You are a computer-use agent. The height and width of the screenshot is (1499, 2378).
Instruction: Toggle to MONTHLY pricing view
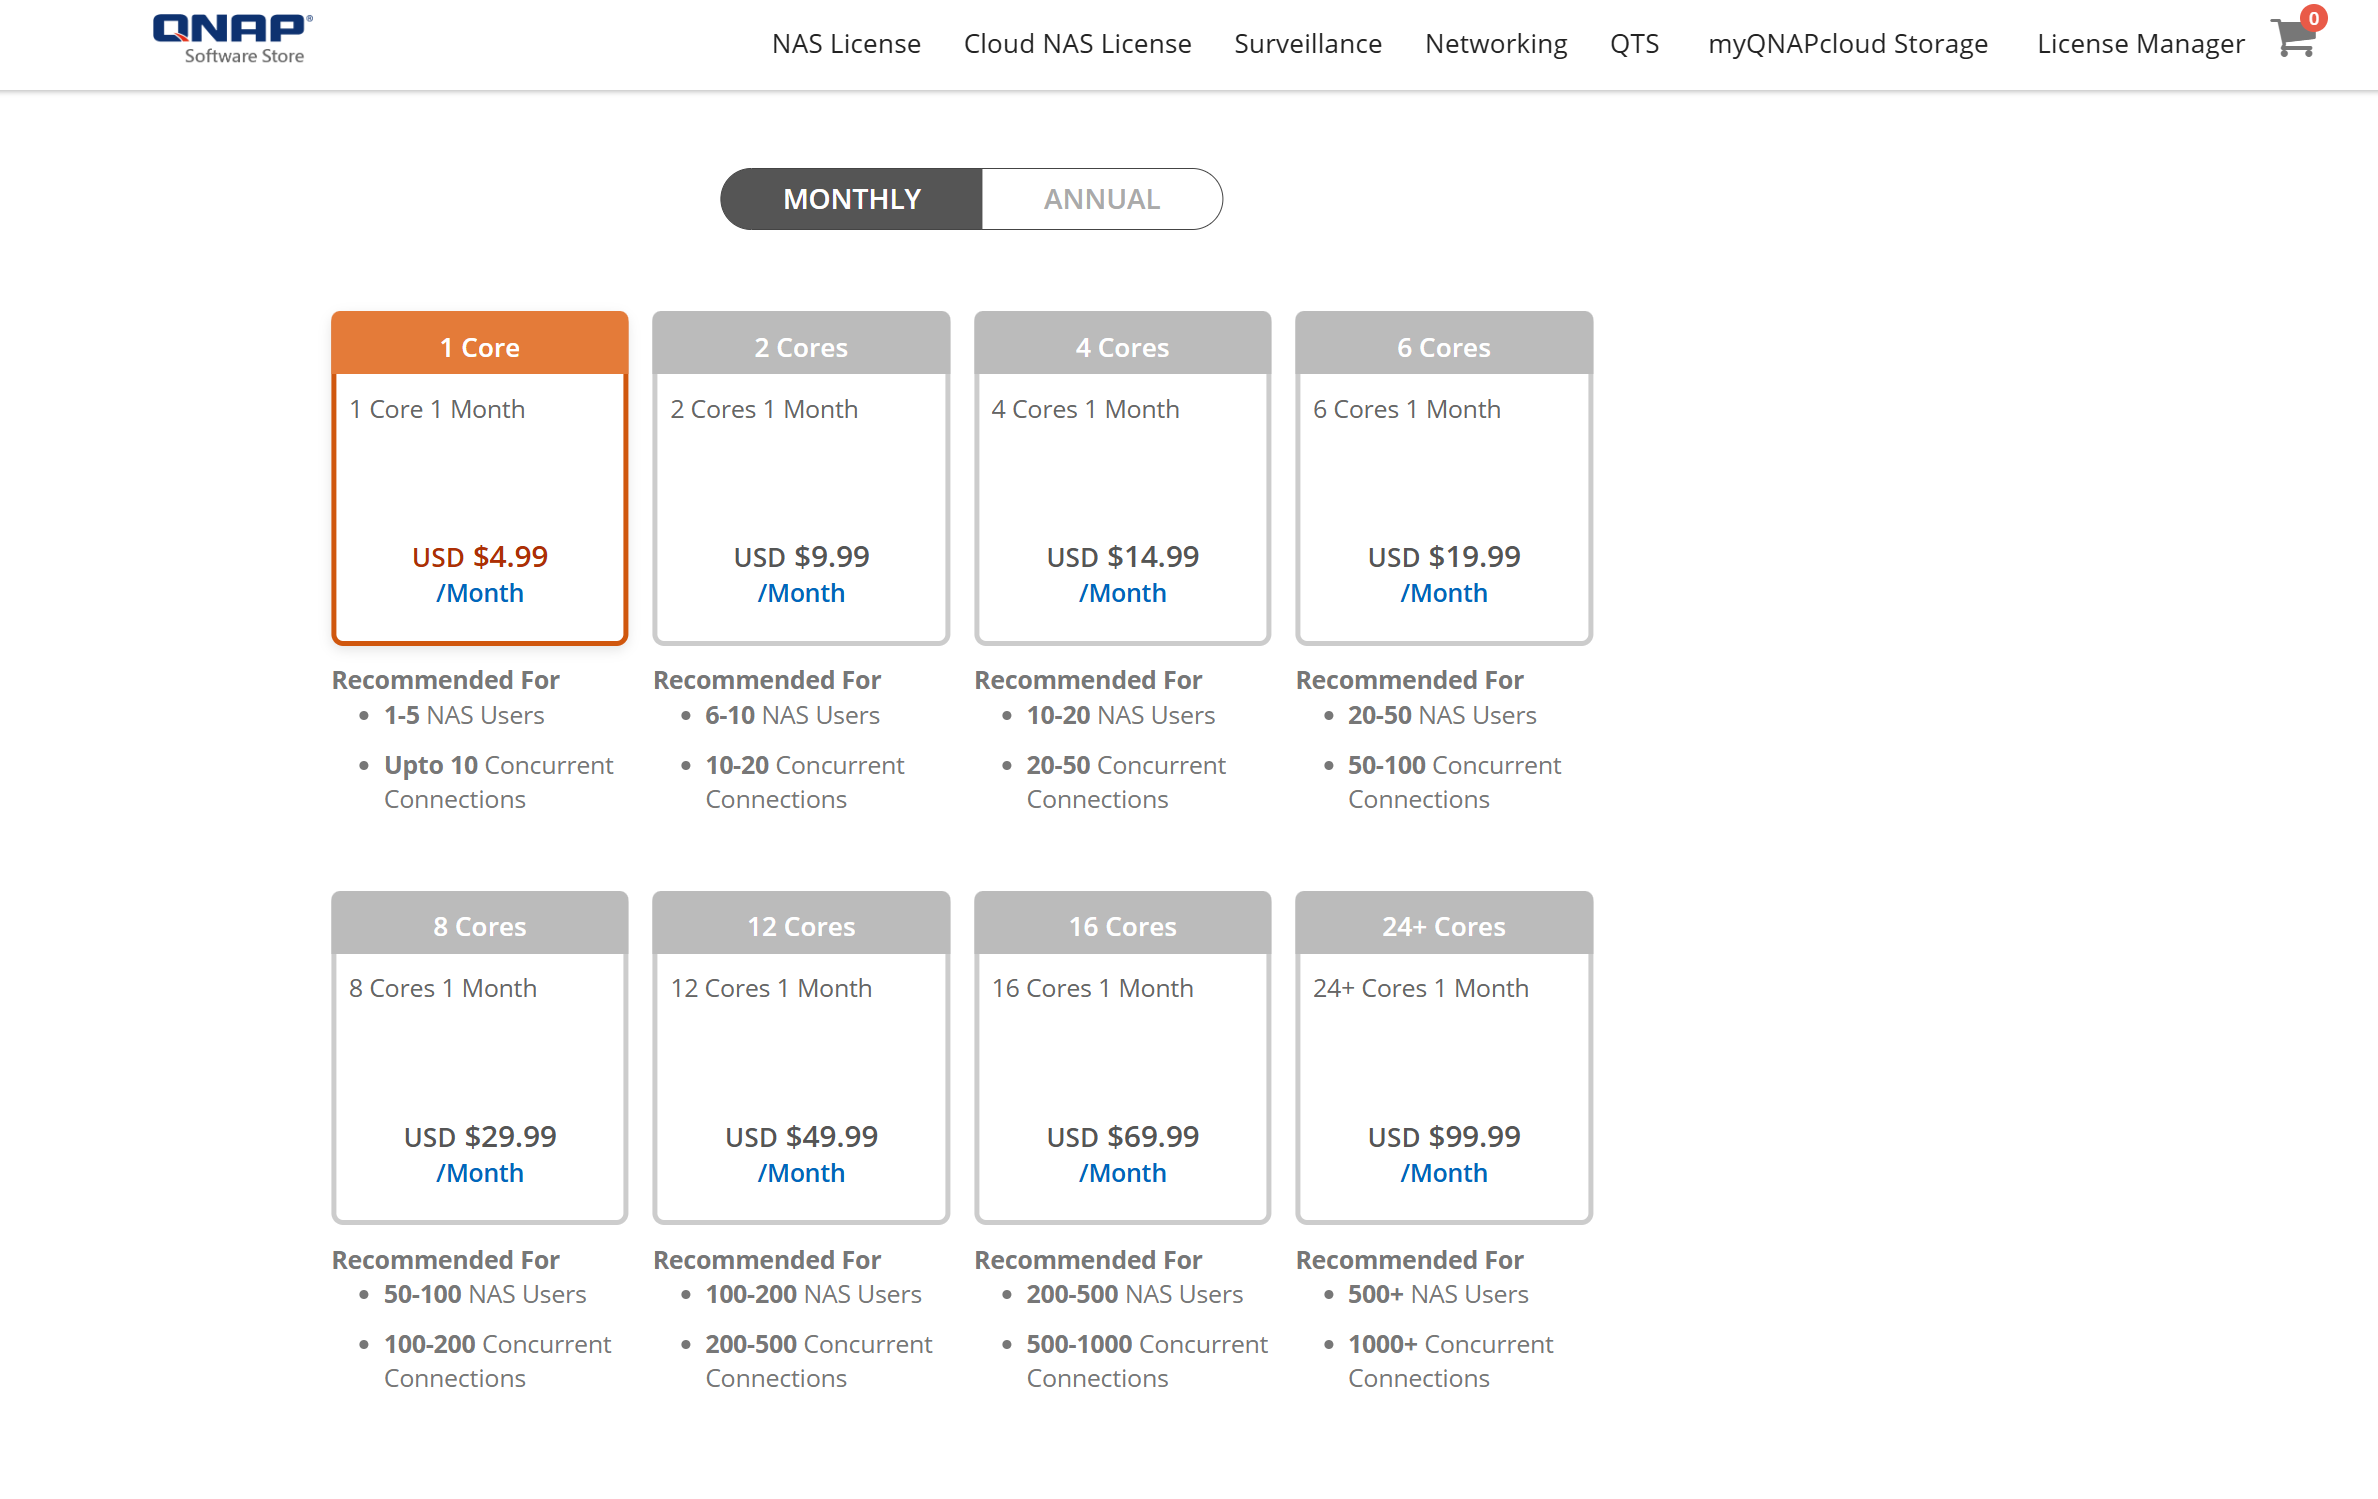pyautogui.click(x=853, y=197)
